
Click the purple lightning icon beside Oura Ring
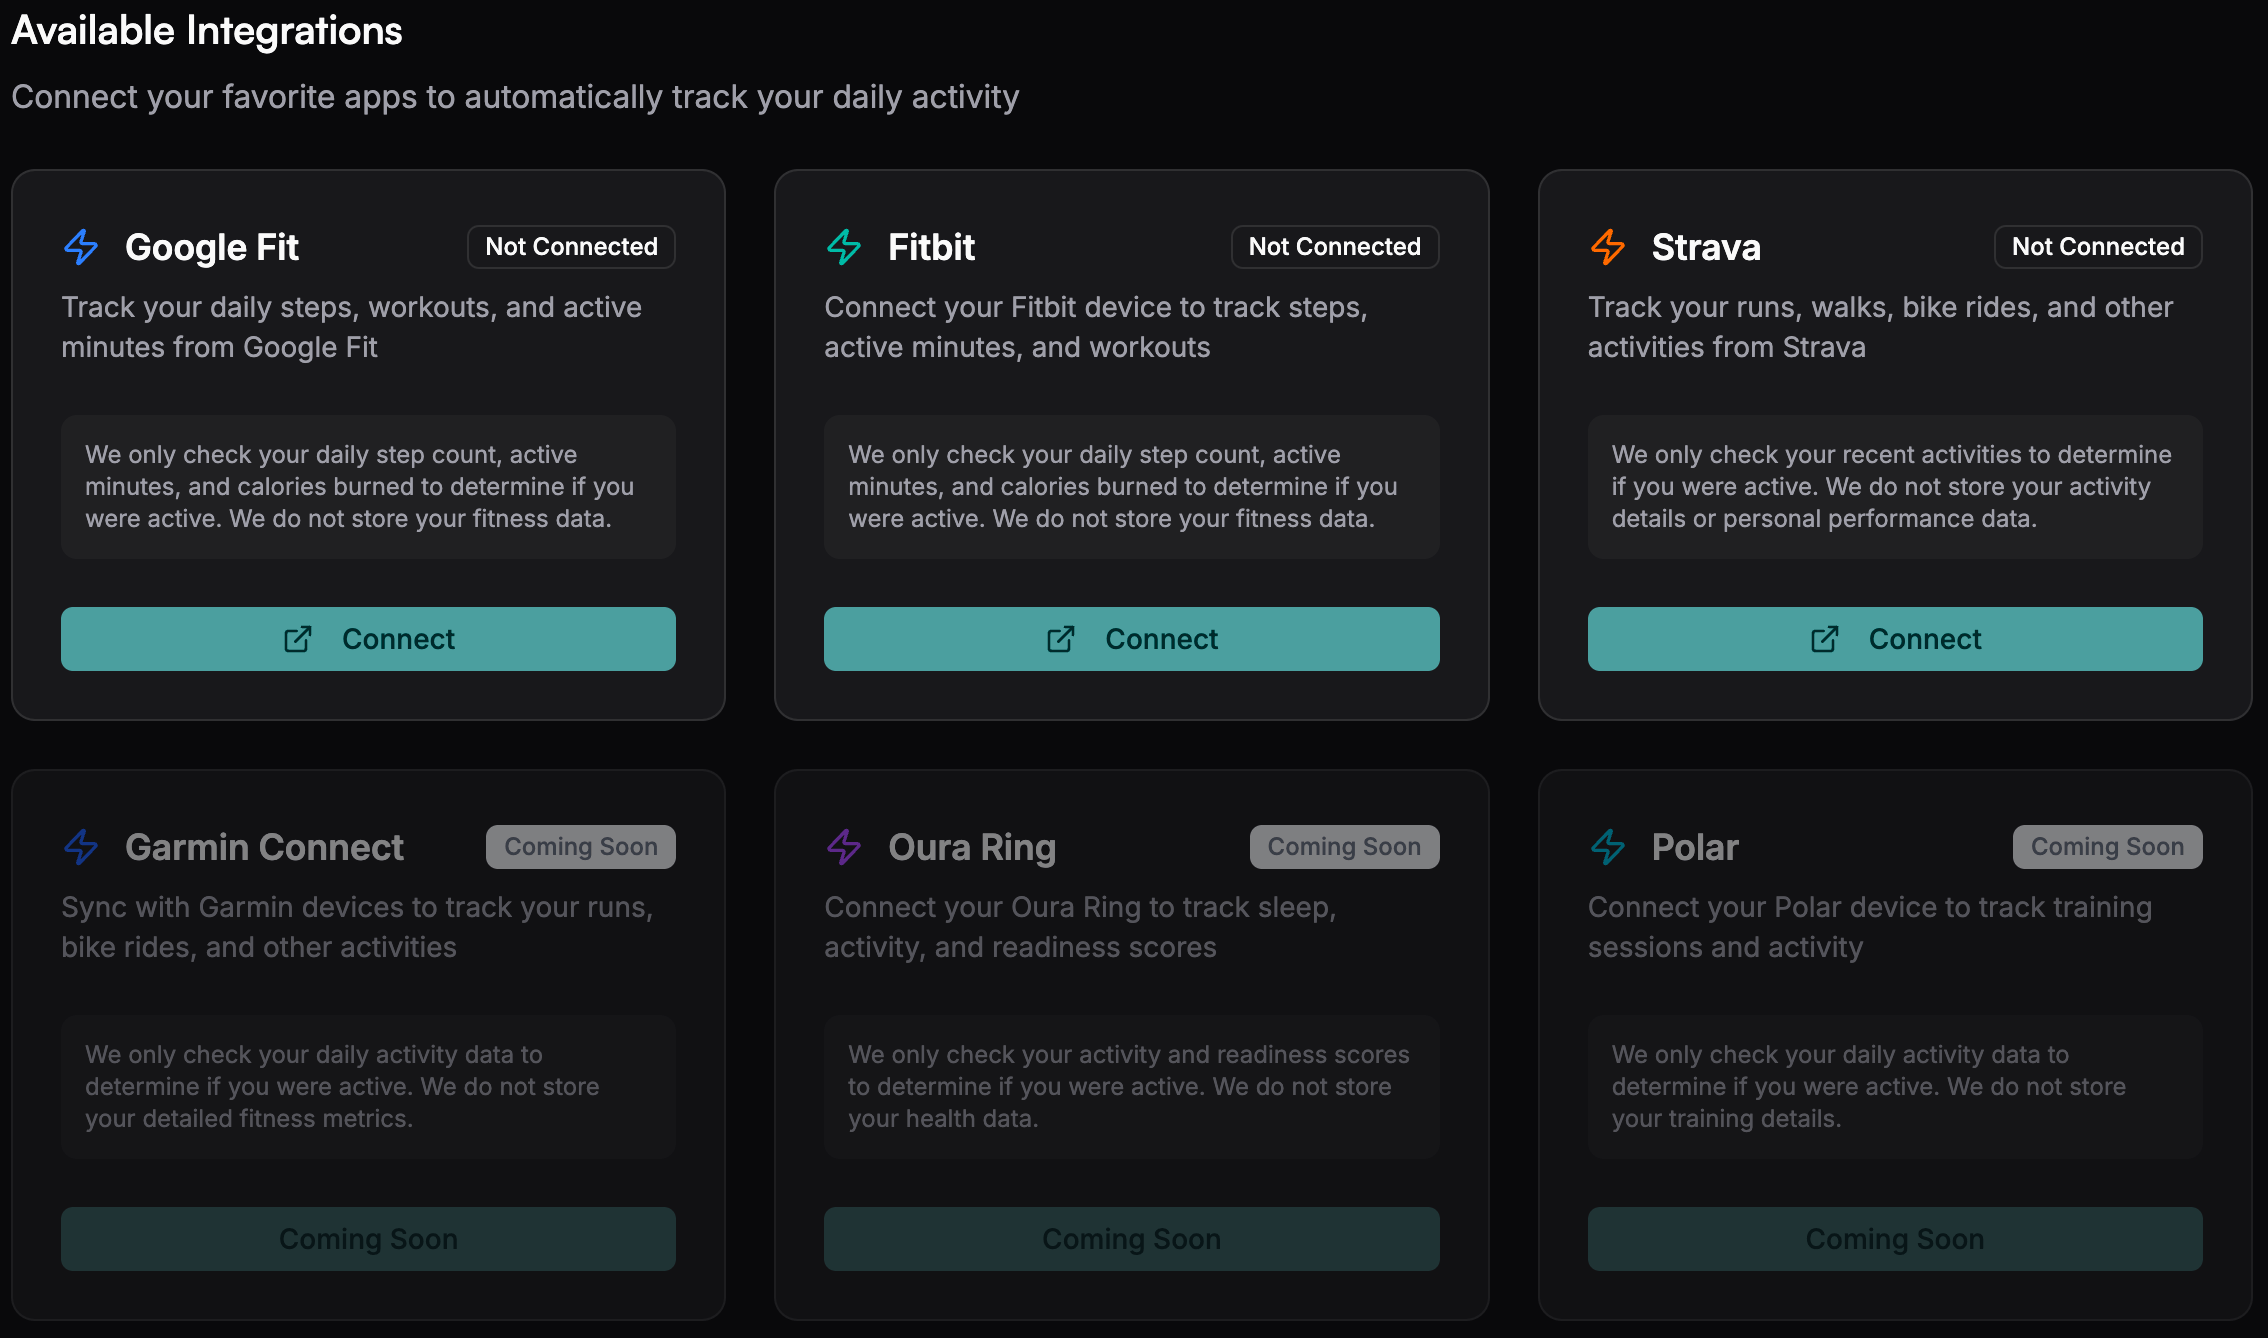[844, 847]
